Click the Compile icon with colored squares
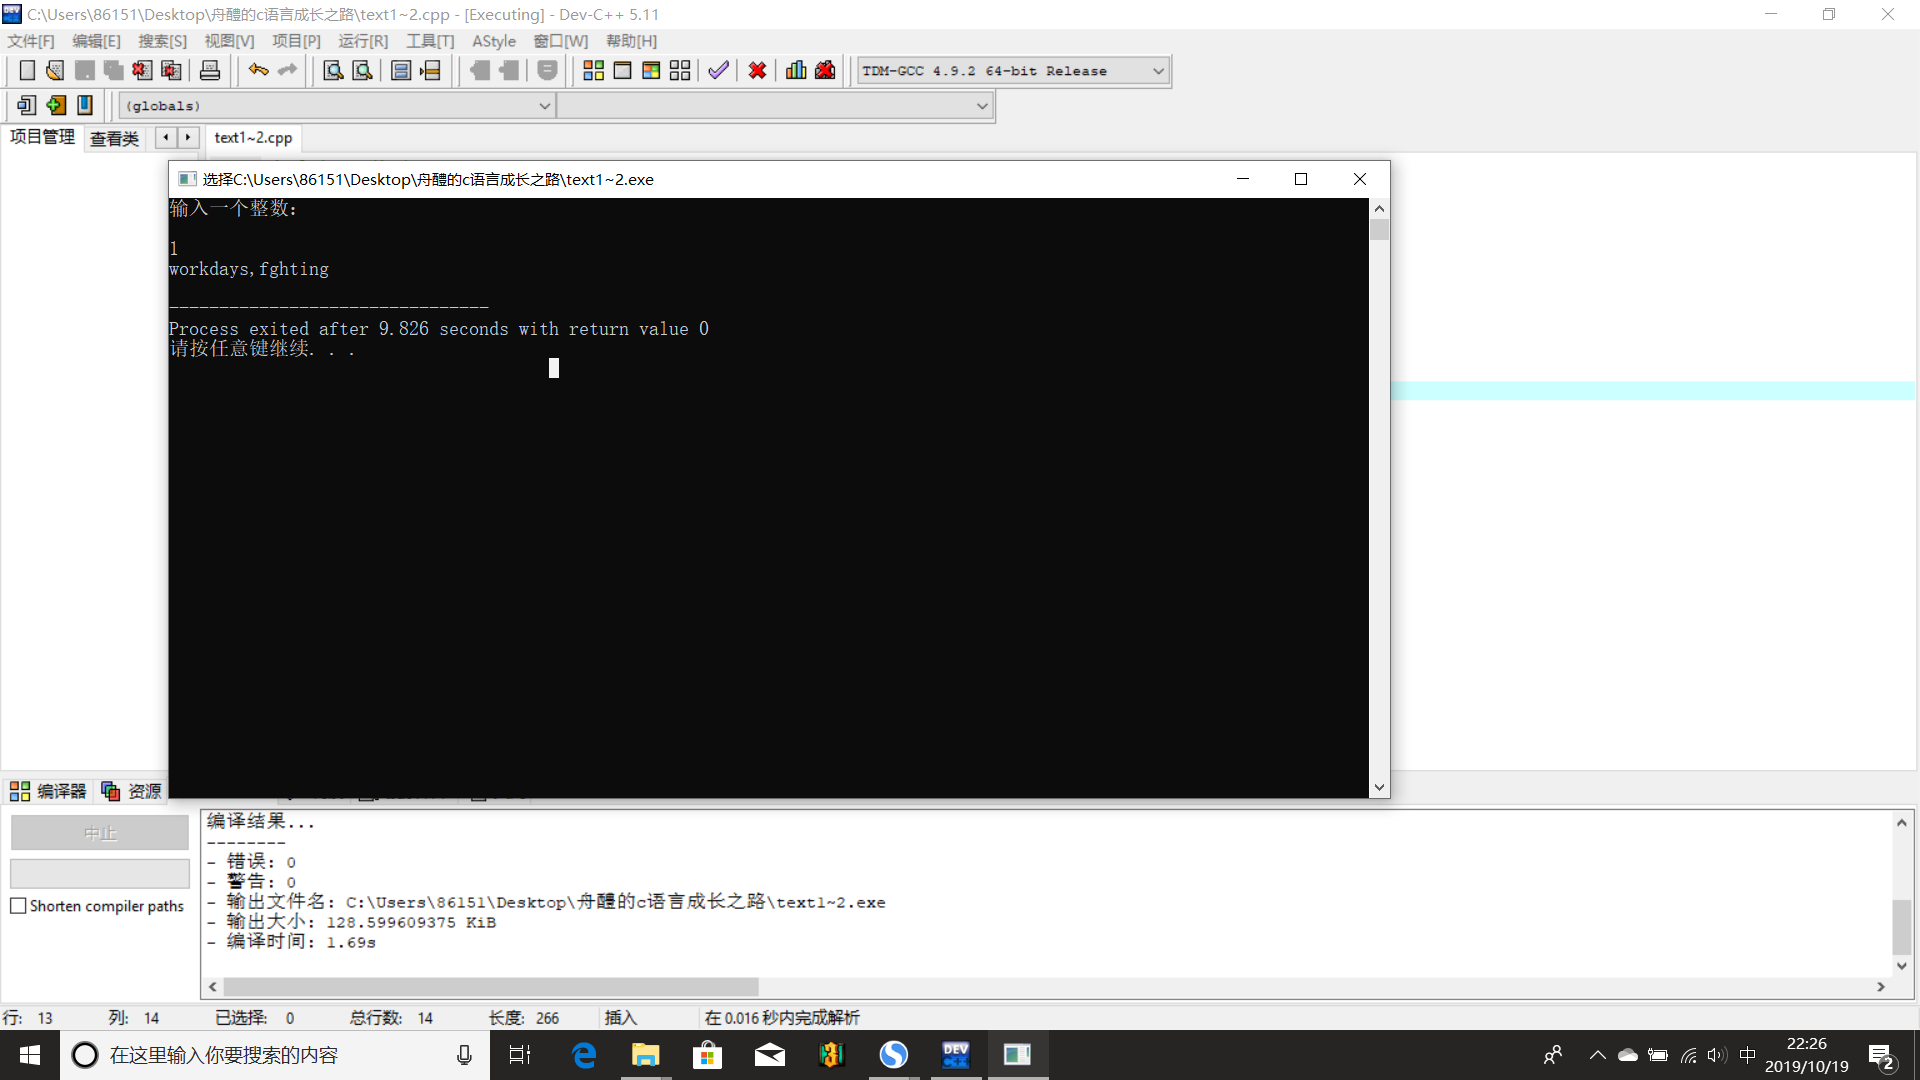Image resolution: width=1920 pixels, height=1080 pixels. 593,70
